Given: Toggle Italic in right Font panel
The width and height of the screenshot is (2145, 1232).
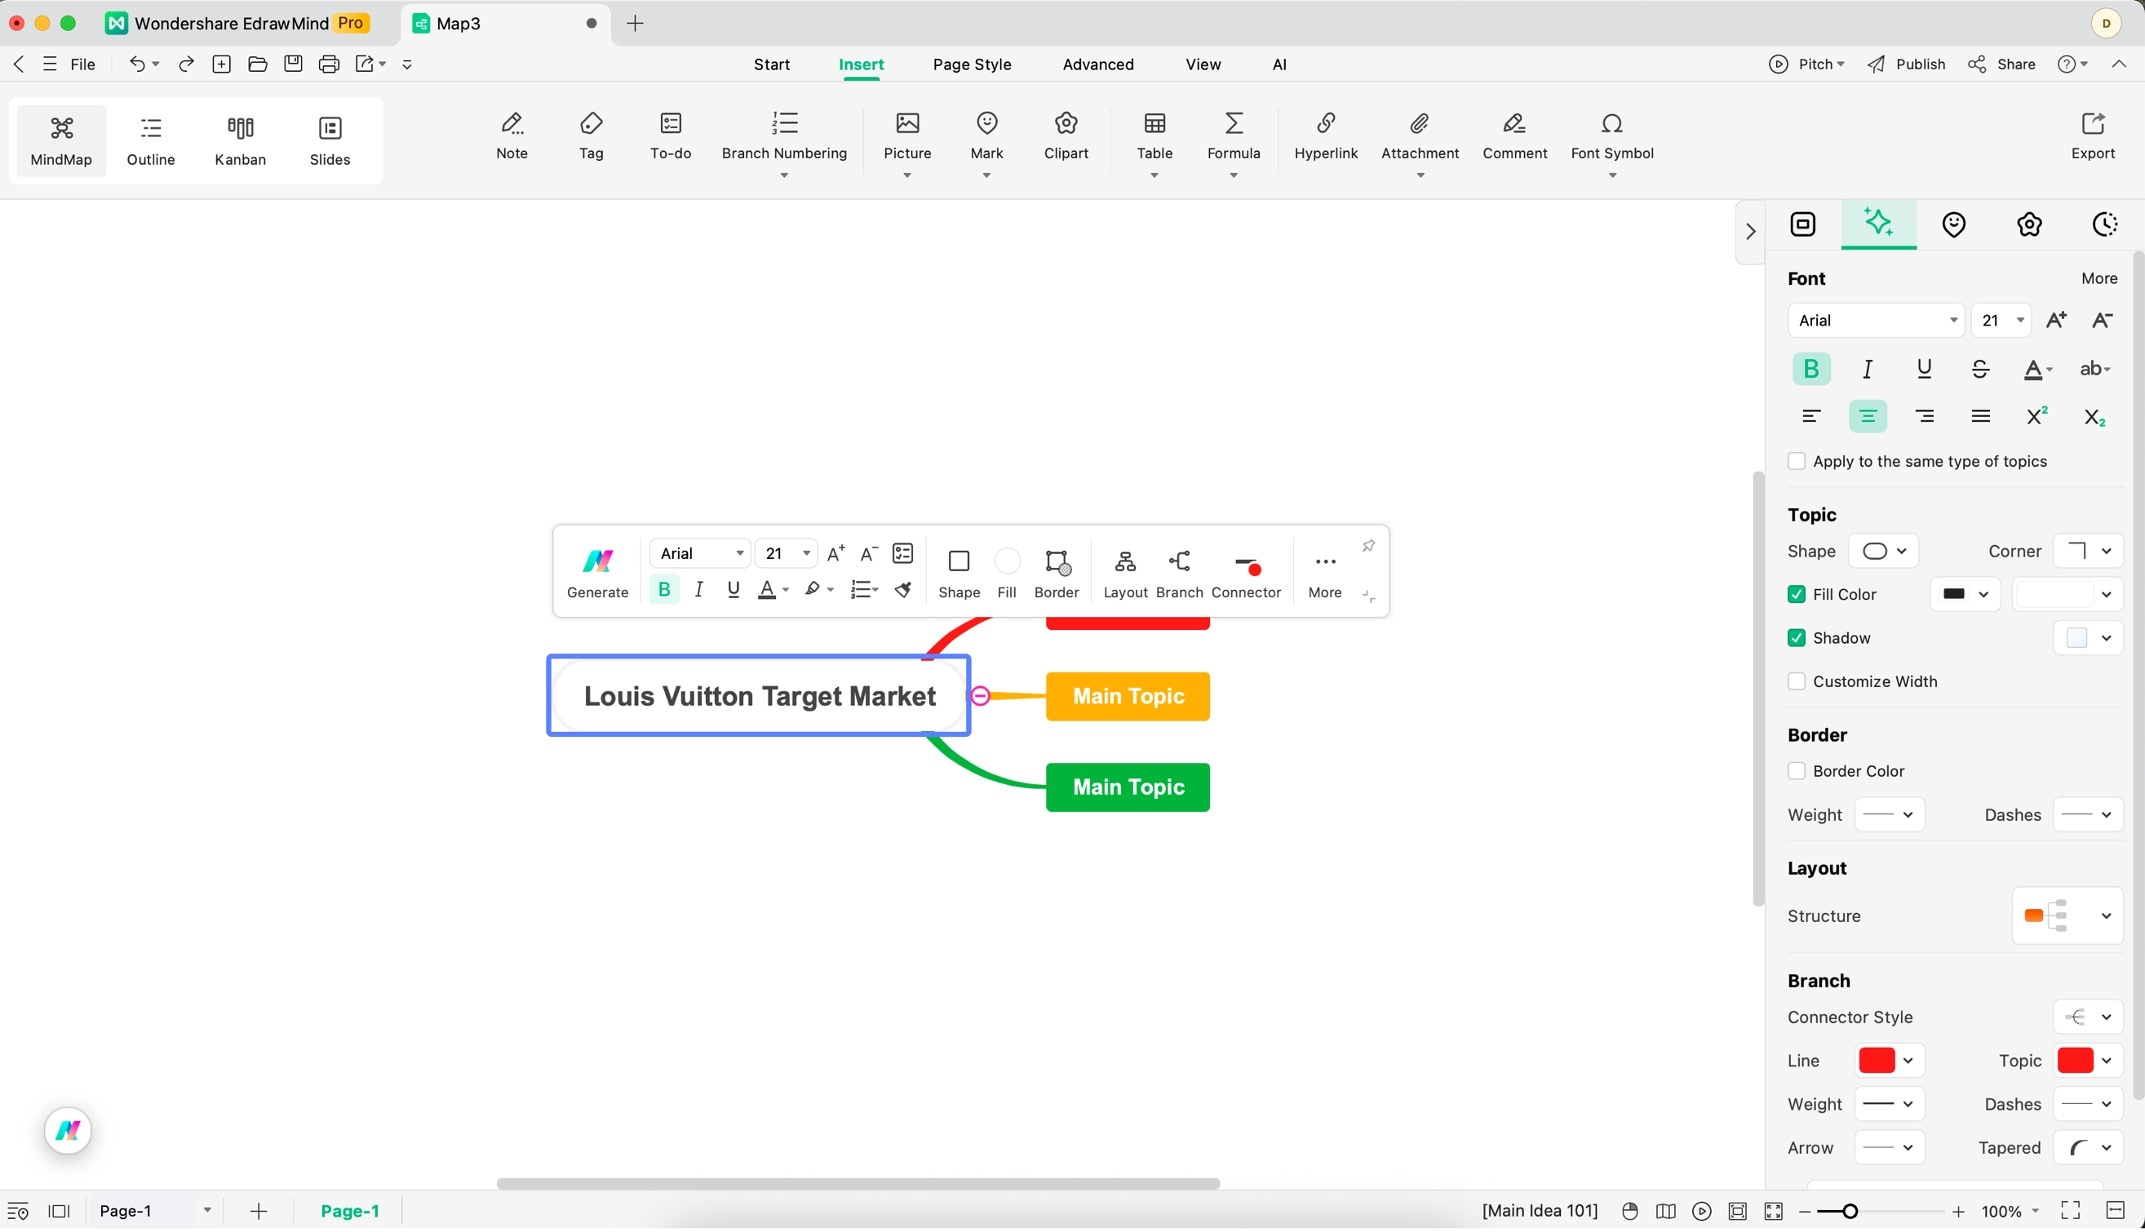Looking at the screenshot, I should (1867, 369).
